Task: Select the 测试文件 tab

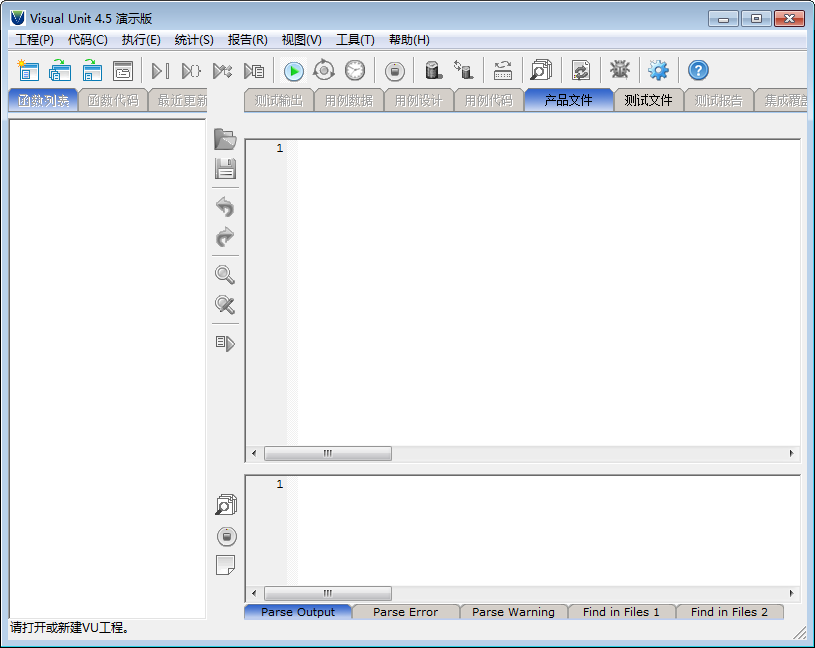Action: [648, 100]
